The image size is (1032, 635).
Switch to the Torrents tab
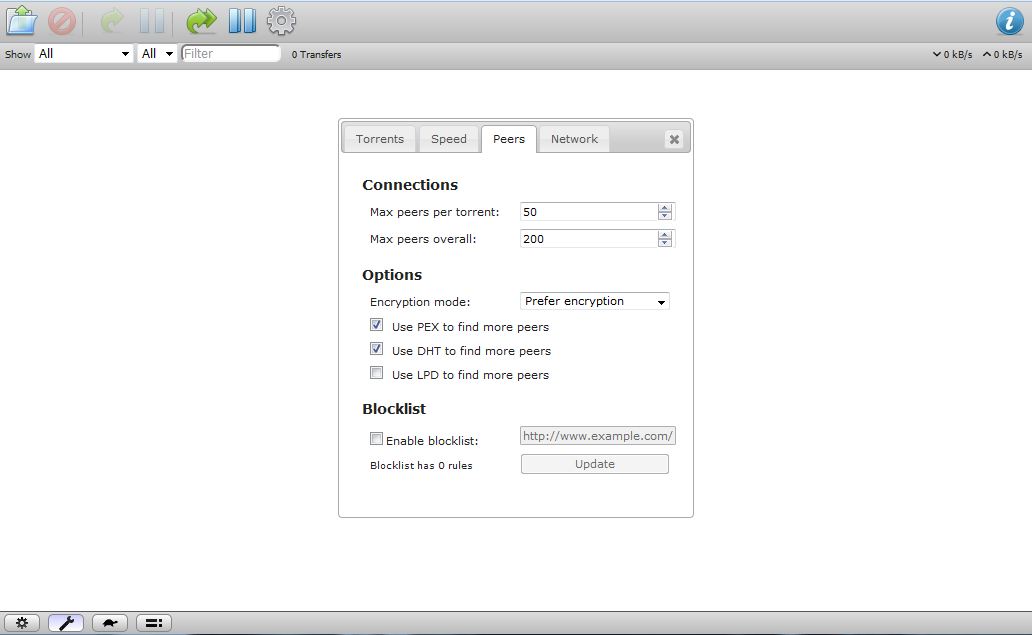pos(380,139)
